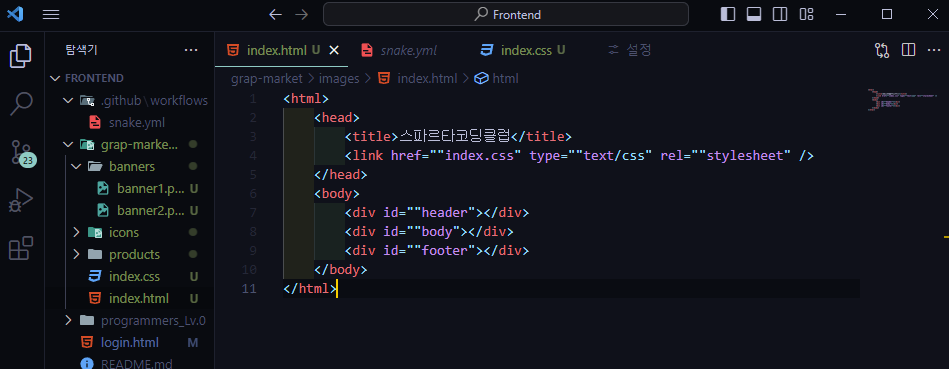Expand the programmers_Lv.0 folder
This screenshot has height=369, width=949.
tap(68, 320)
